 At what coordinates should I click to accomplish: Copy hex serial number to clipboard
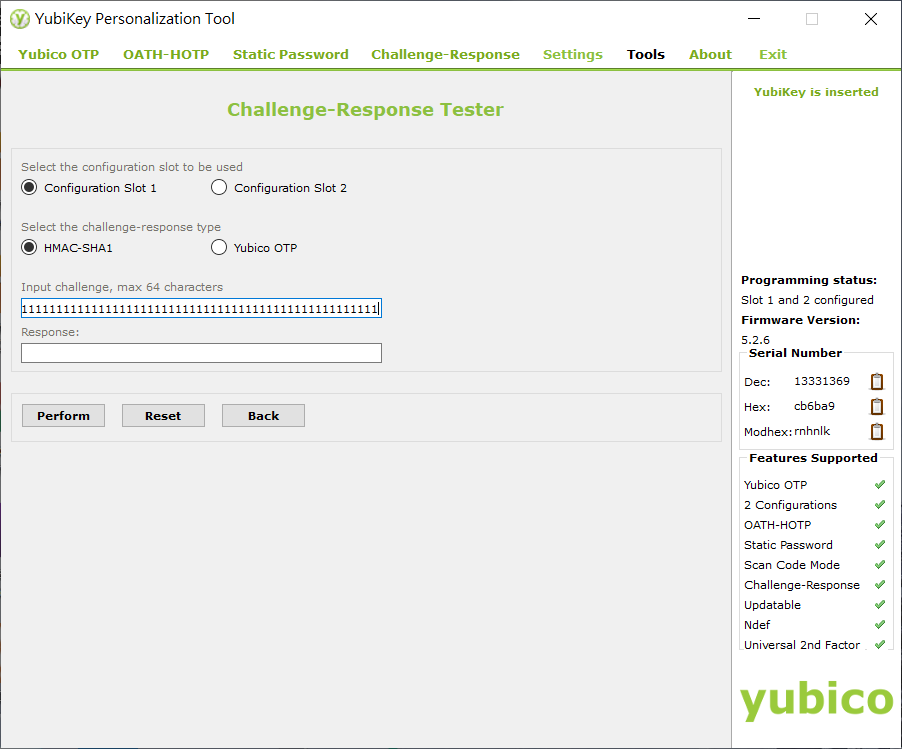point(877,407)
